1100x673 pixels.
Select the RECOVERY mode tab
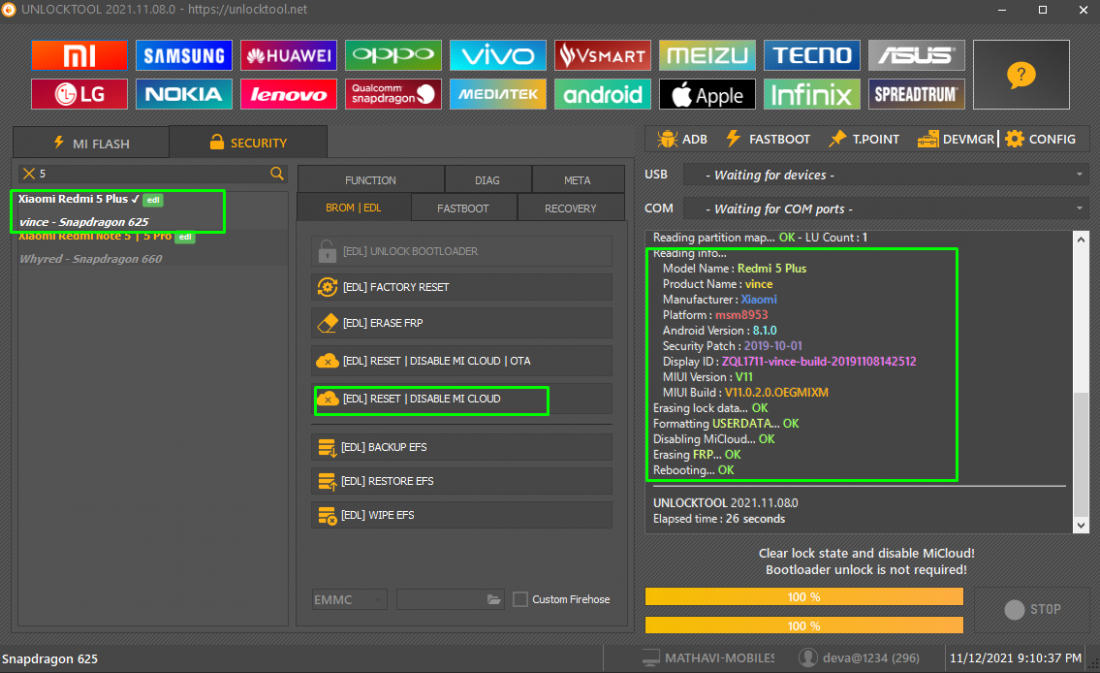570,208
